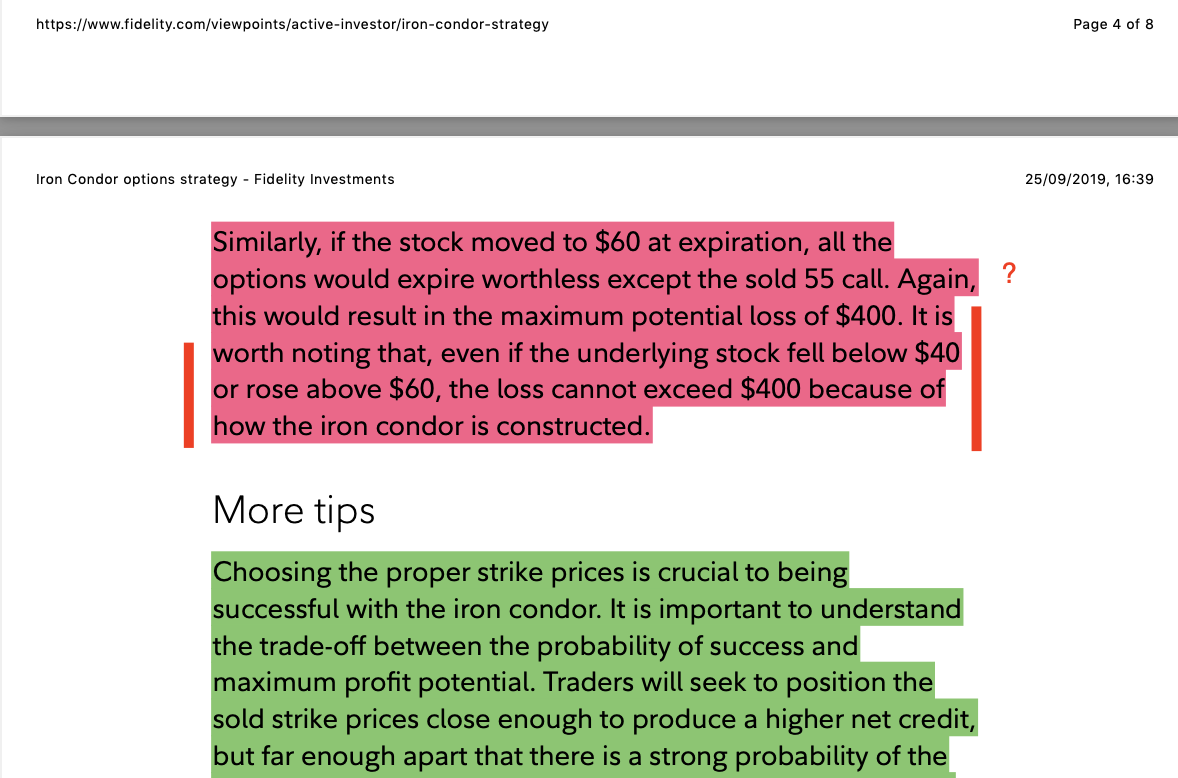Click the 25/09/2019, 16:39 timestamp
Image resolution: width=1178 pixels, height=778 pixels.
click(x=1089, y=180)
